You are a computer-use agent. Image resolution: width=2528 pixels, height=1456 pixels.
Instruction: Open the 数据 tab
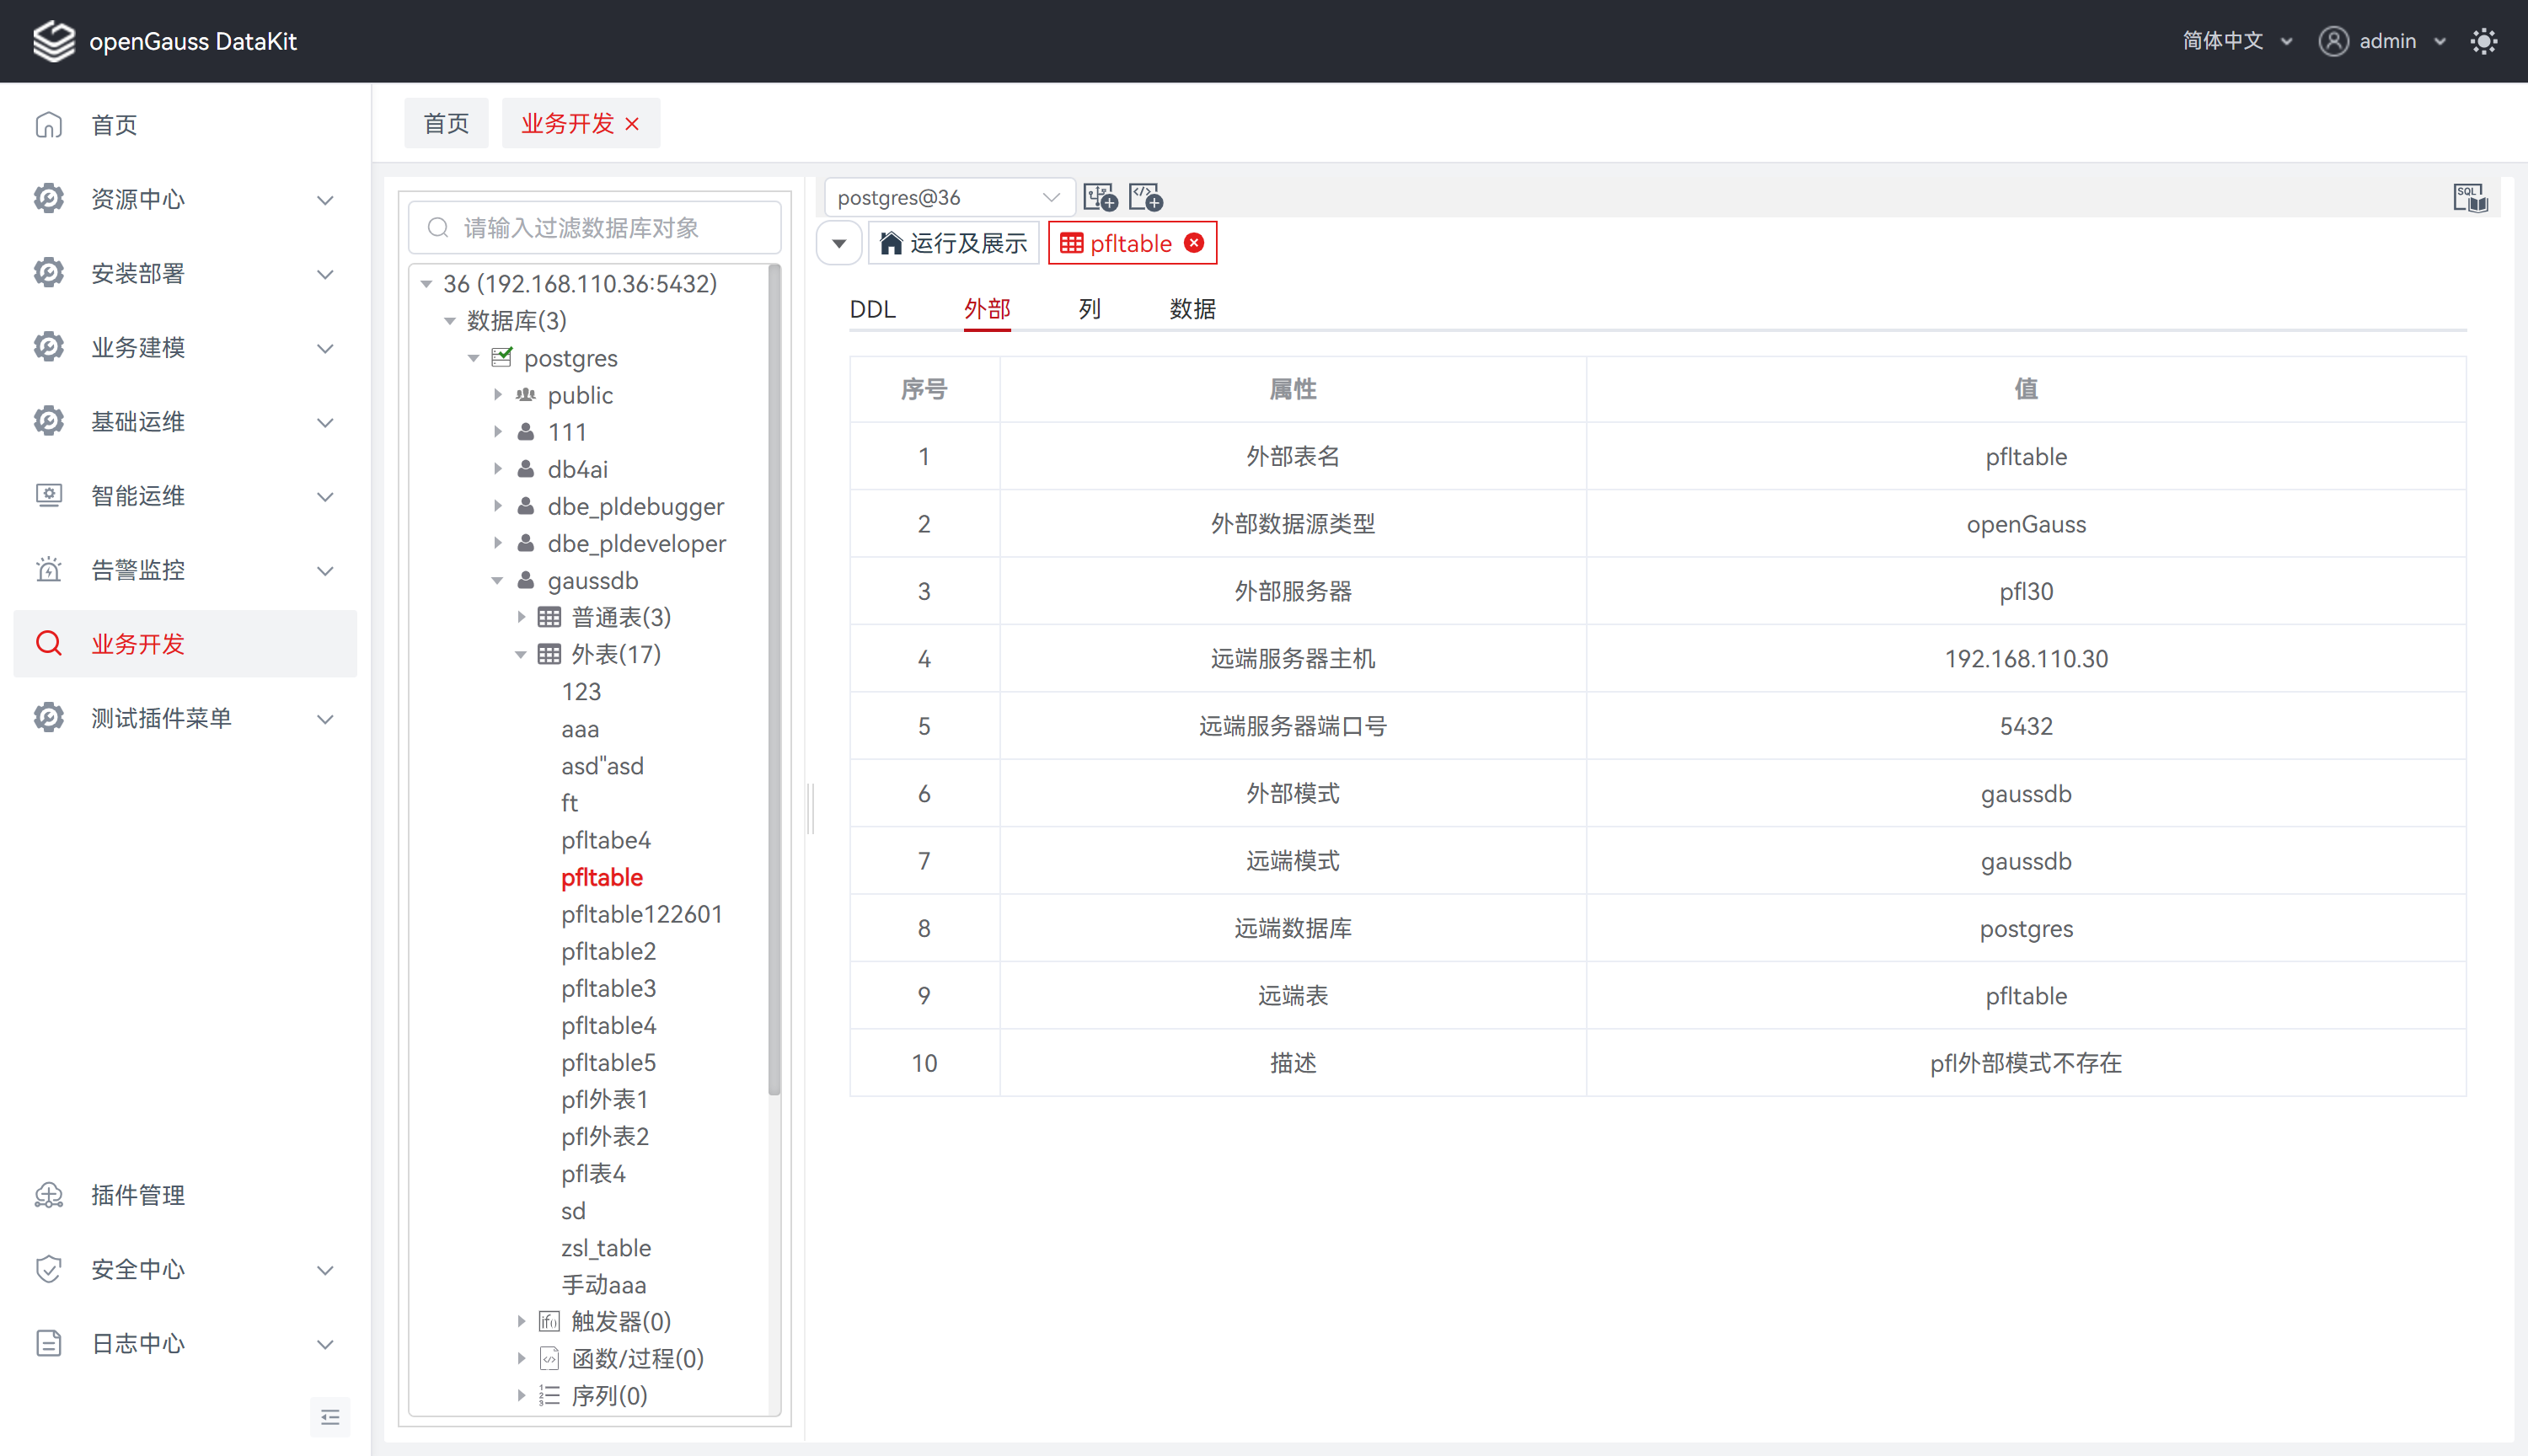pyautogui.click(x=1192, y=309)
